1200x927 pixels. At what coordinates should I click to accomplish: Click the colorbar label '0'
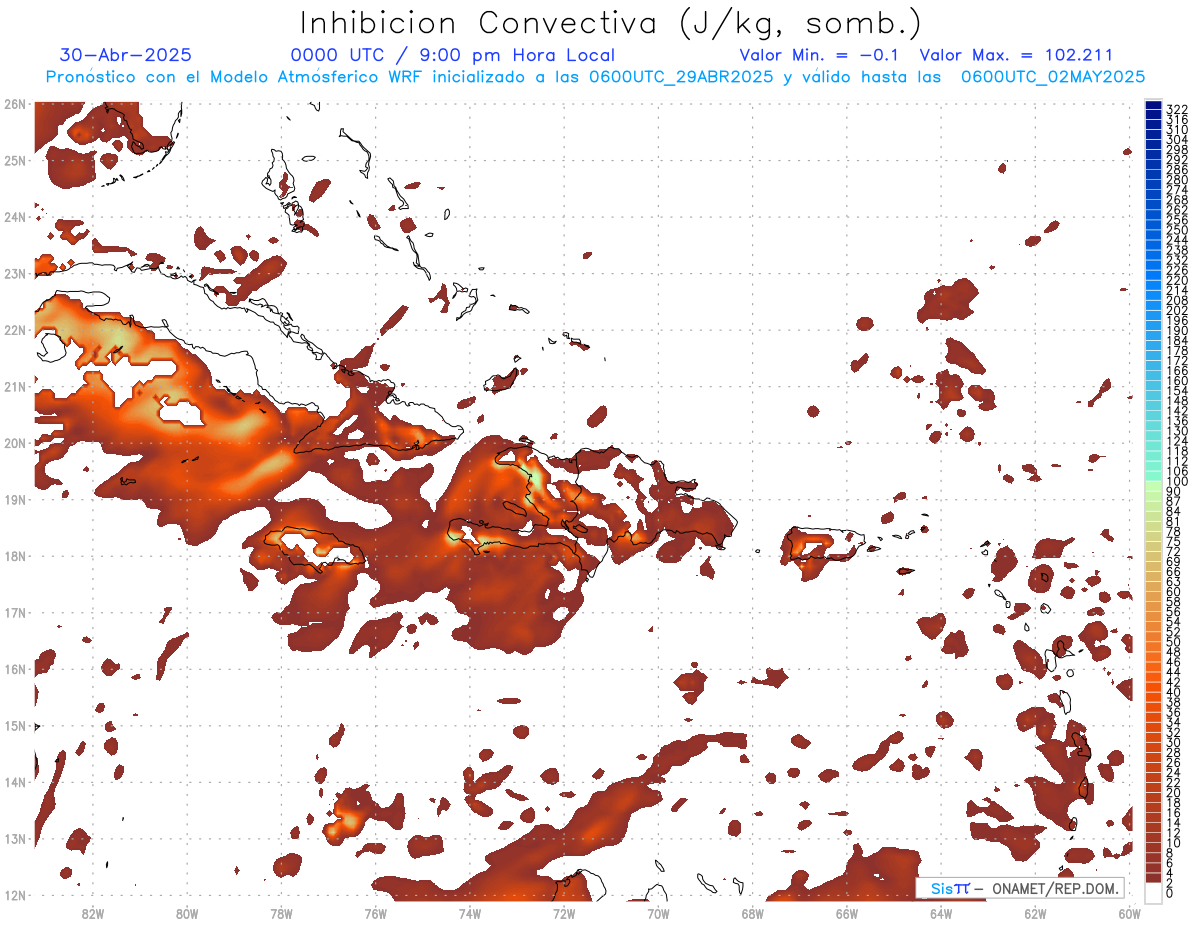(x=1170, y=893)
